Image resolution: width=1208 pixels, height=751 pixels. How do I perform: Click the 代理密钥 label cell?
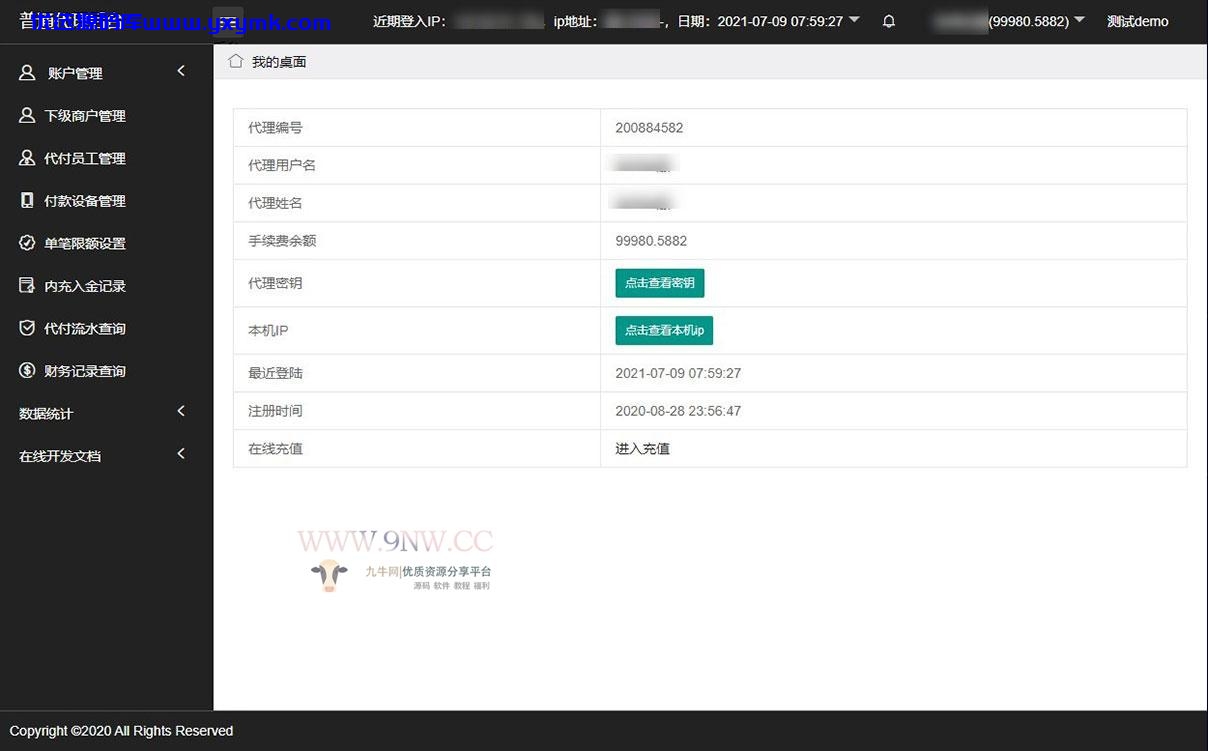click(x=417, y=283)
